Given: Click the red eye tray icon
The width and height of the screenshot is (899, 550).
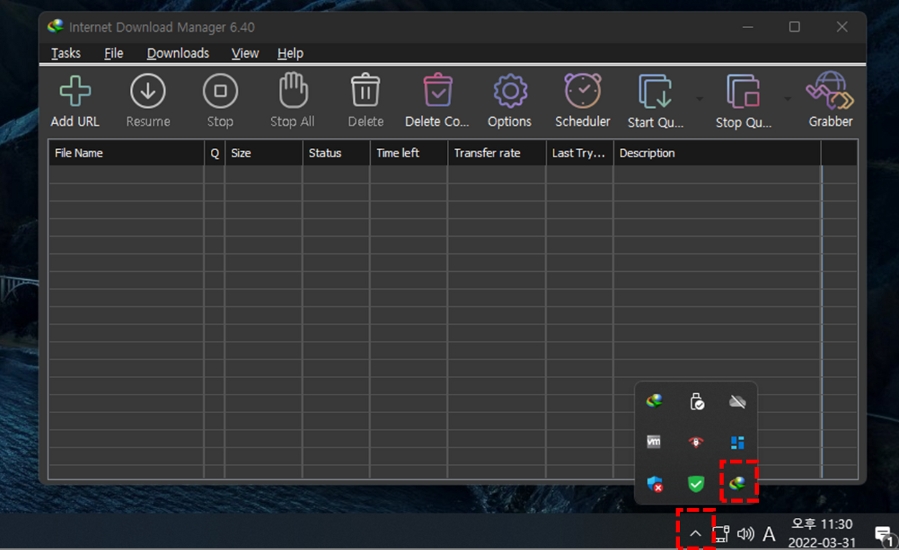Looking at the screenshot, I should (x=695, y=442).
